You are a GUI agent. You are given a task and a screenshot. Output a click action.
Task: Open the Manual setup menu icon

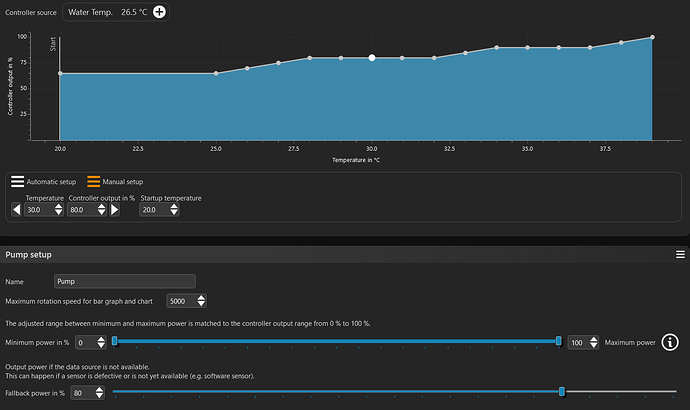(93, 182)
